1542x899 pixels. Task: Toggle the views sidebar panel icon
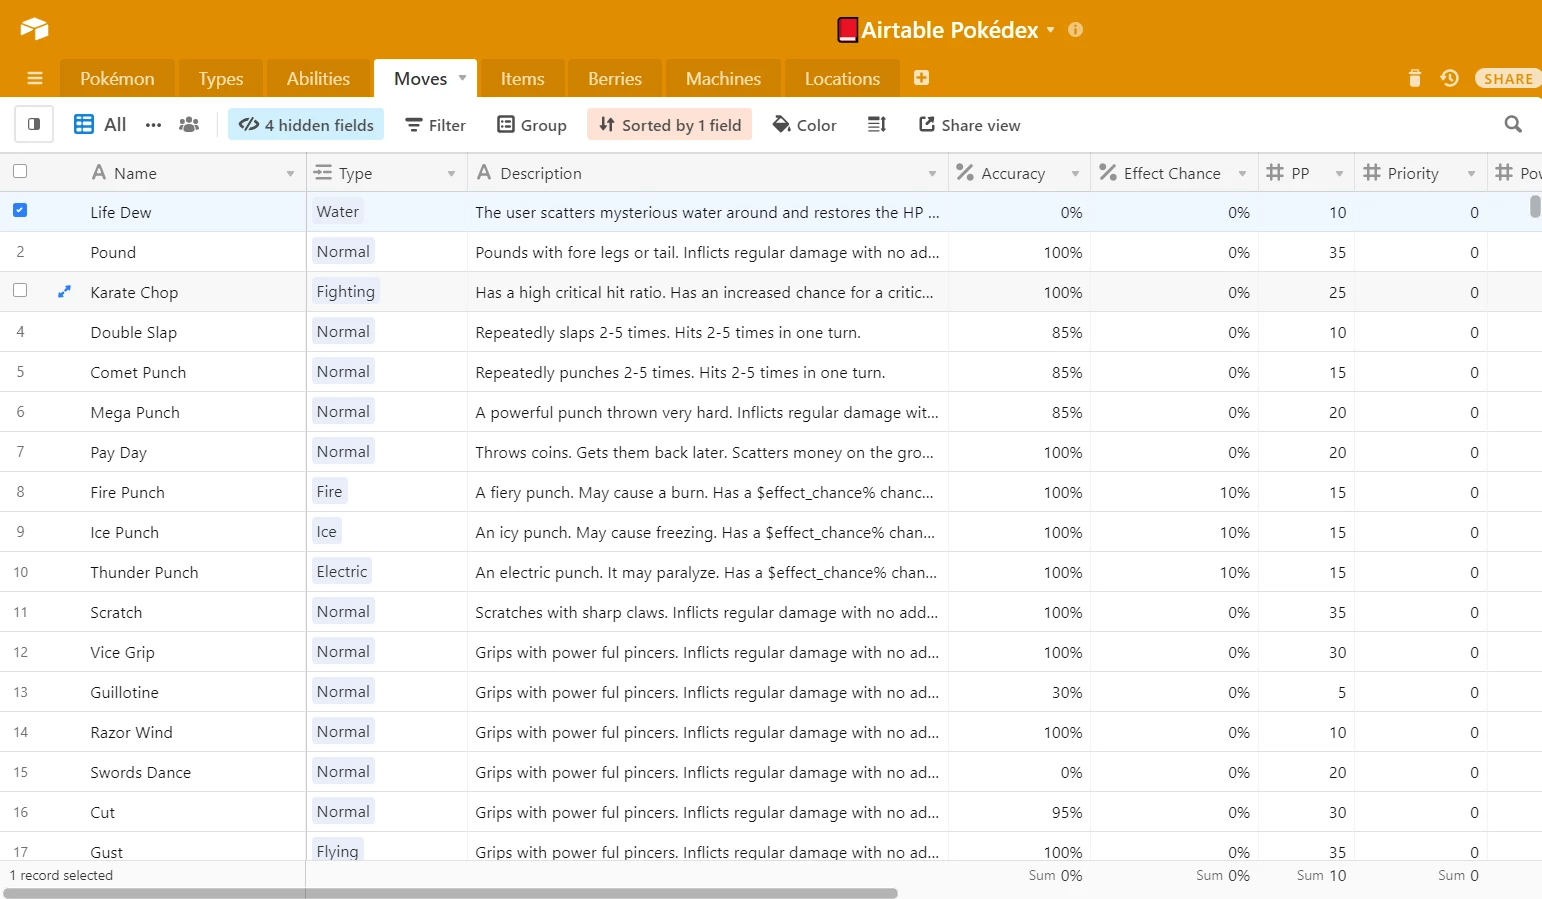tap(34, 125)
